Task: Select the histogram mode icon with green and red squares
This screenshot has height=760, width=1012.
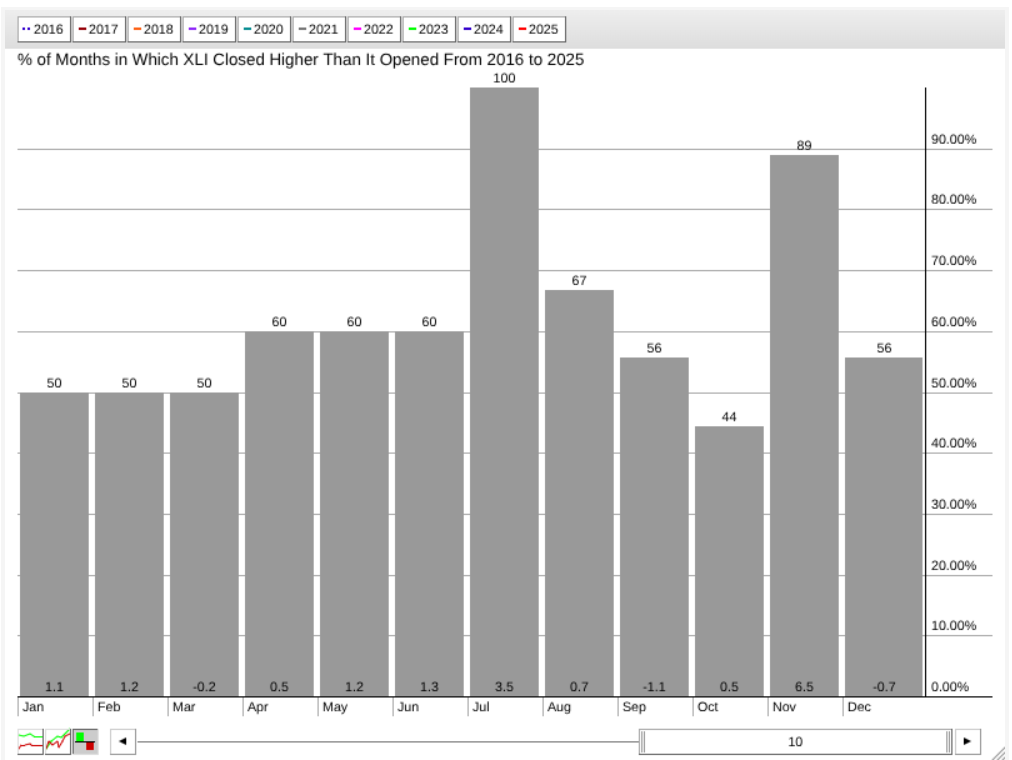Action: coord(85,741)
